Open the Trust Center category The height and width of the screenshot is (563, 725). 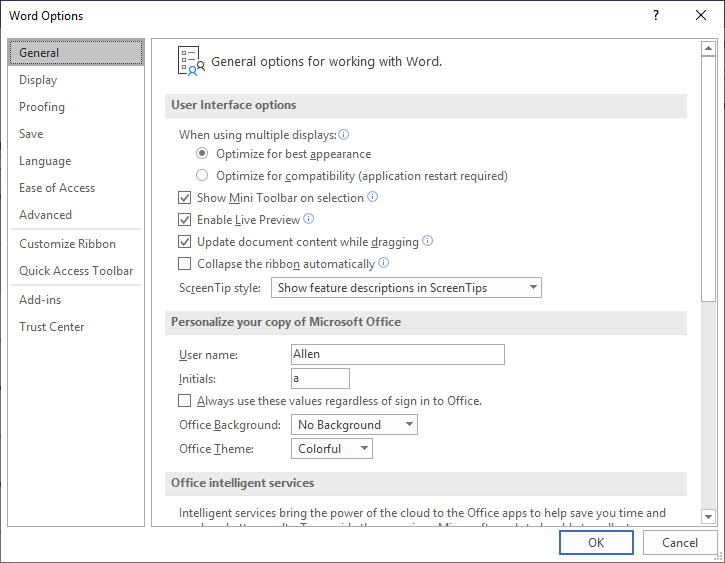76,326
